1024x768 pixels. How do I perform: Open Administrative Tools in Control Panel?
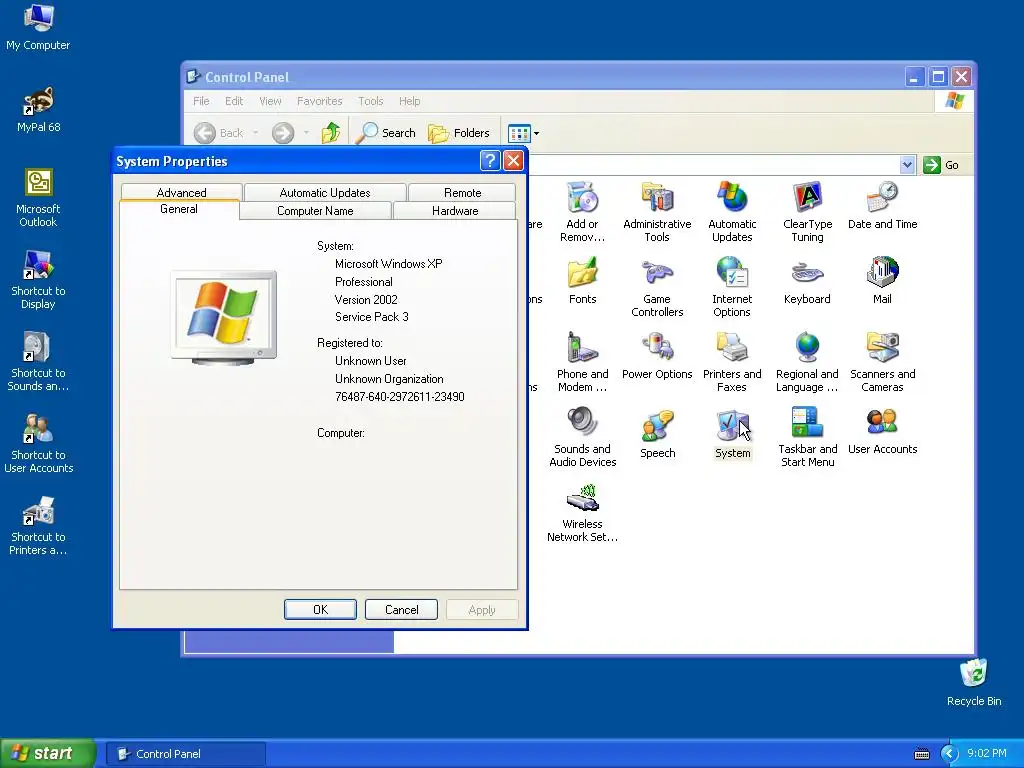click(x=657, y=212)
